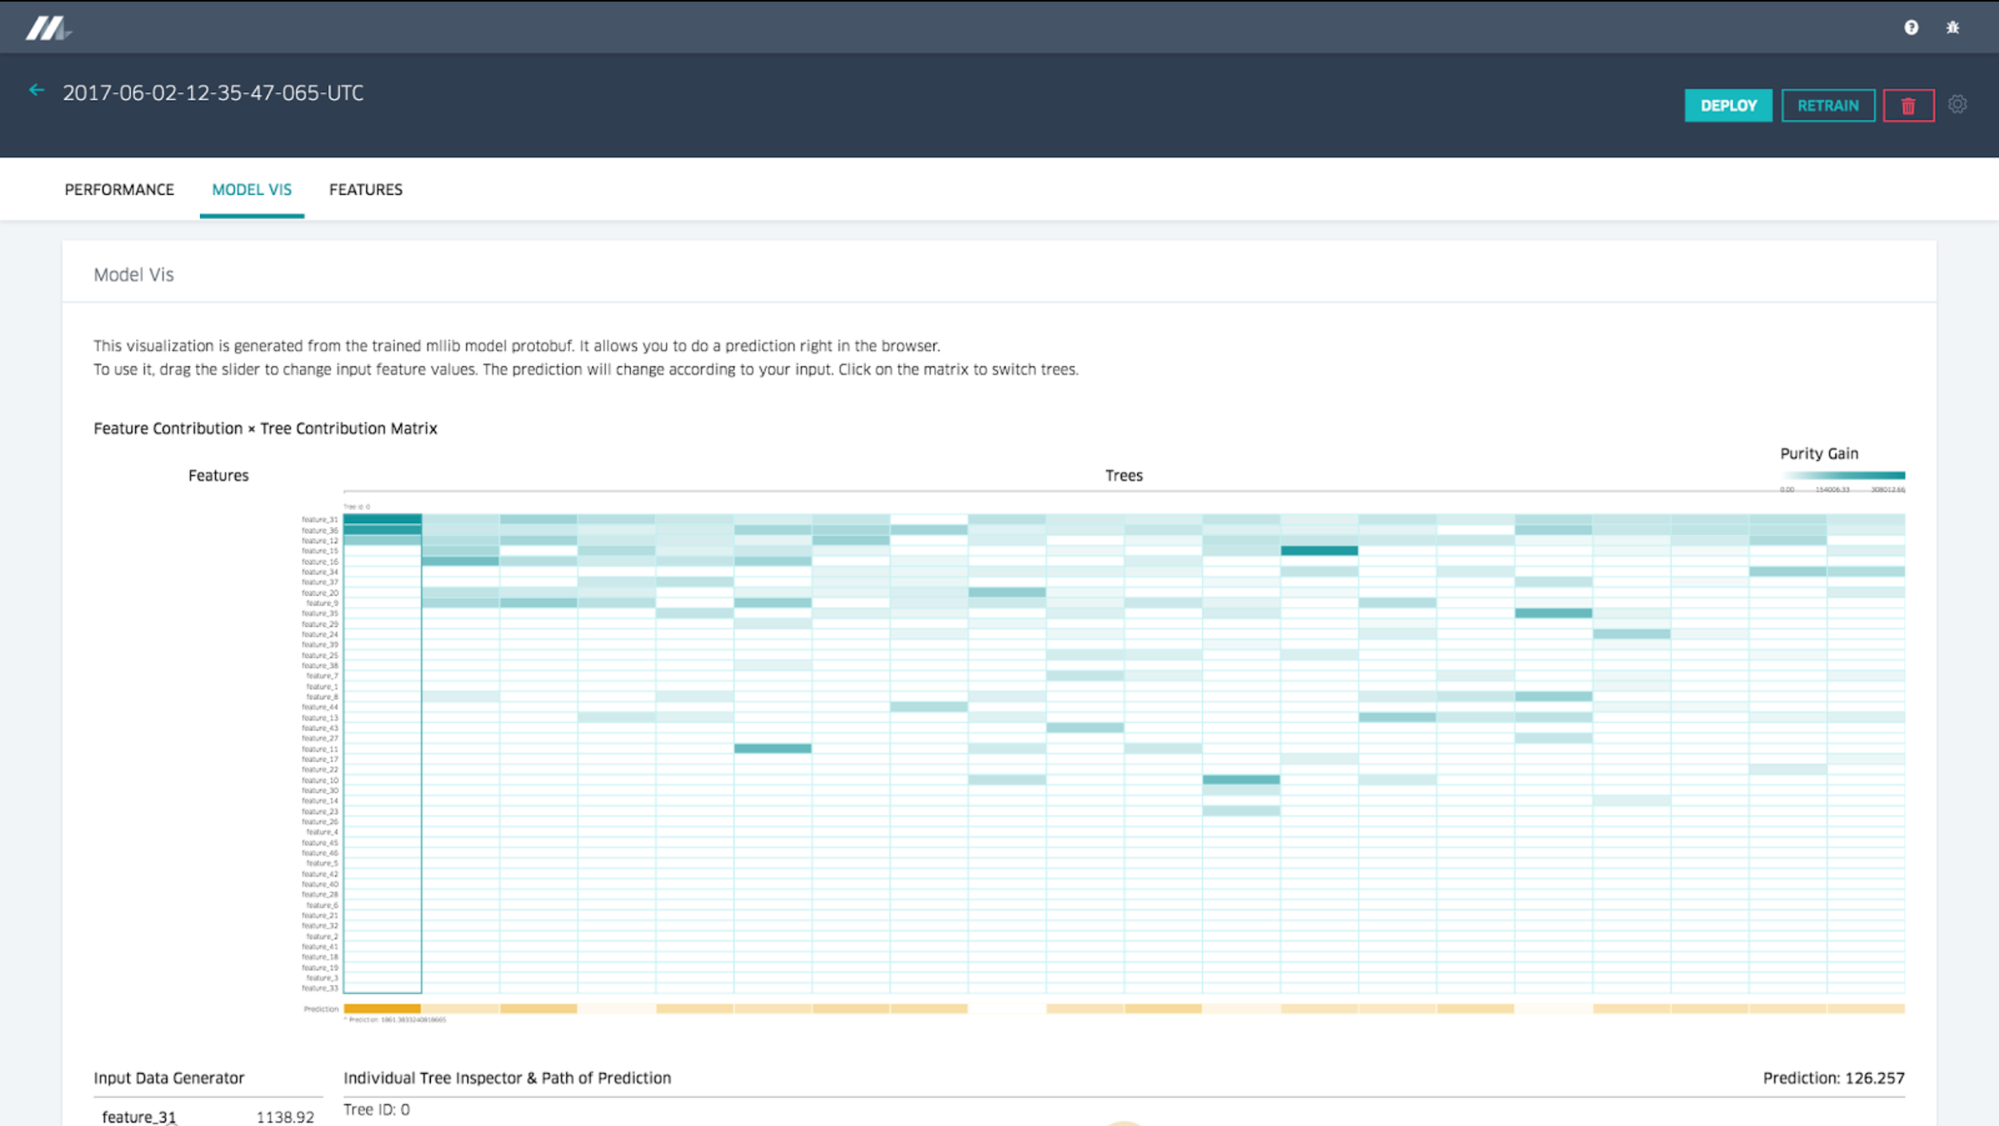Click the 'Trees' axis heading
1999x1126 pixels.
tap(1124, 475)
